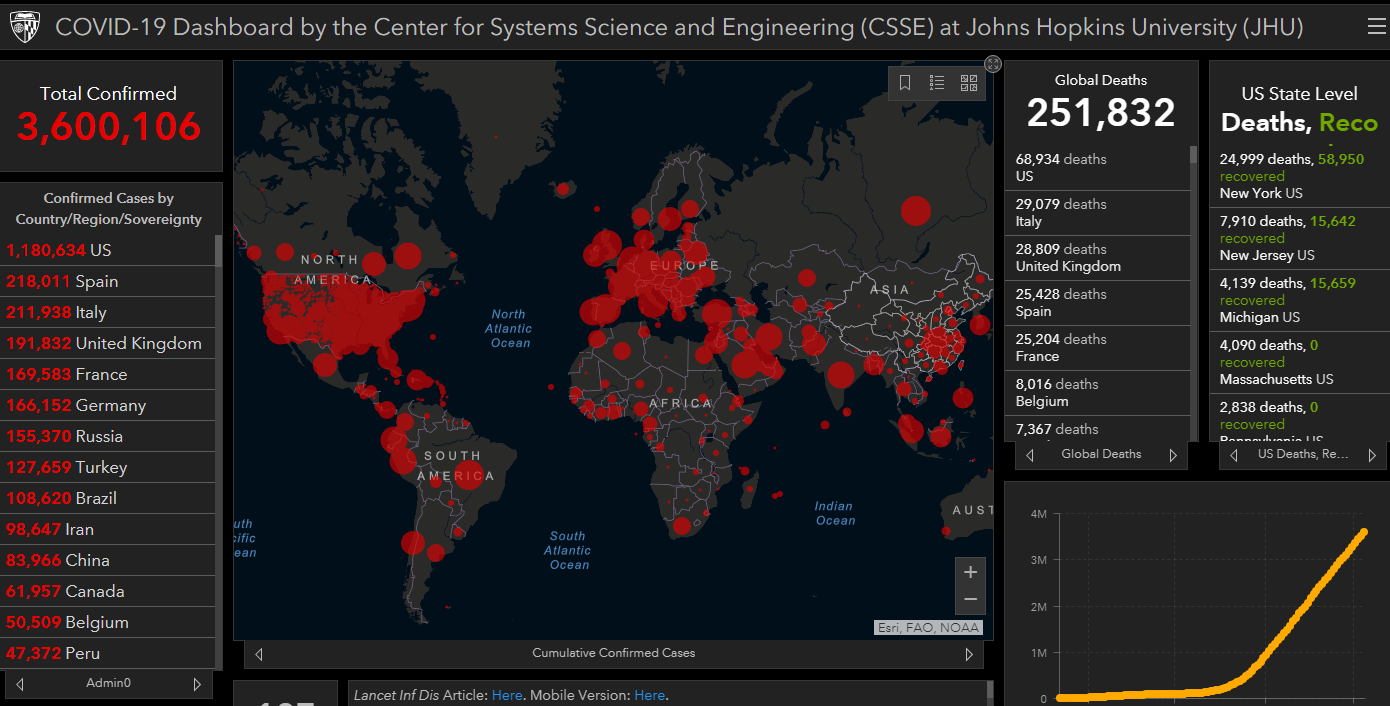Select Russia in confirmed cases list

[x=108, y=436]
